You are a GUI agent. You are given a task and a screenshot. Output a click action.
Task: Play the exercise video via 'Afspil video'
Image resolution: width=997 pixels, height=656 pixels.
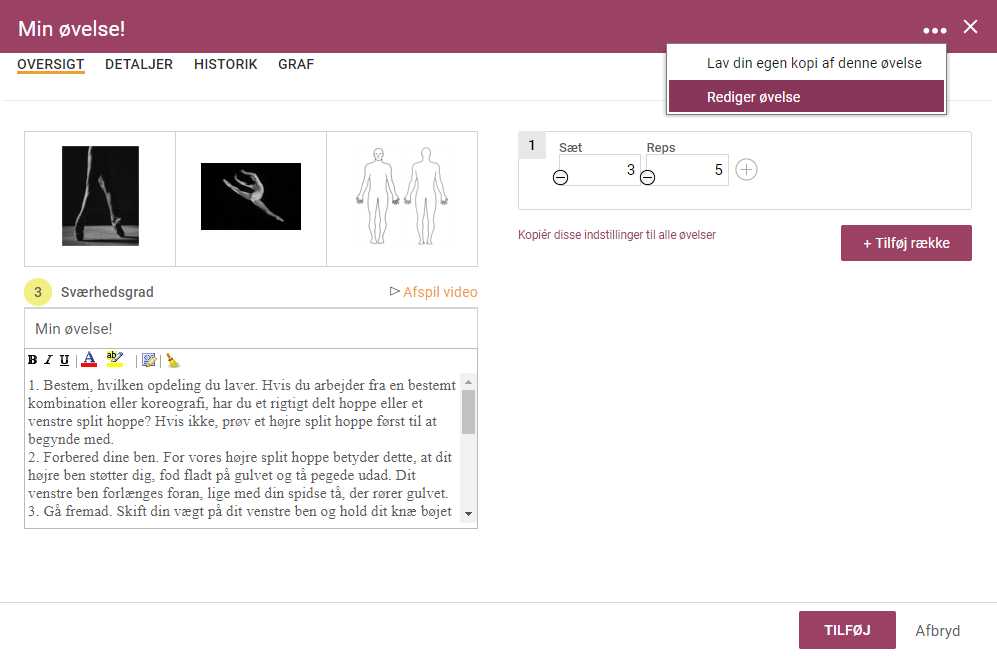click(x=434, y=292)
